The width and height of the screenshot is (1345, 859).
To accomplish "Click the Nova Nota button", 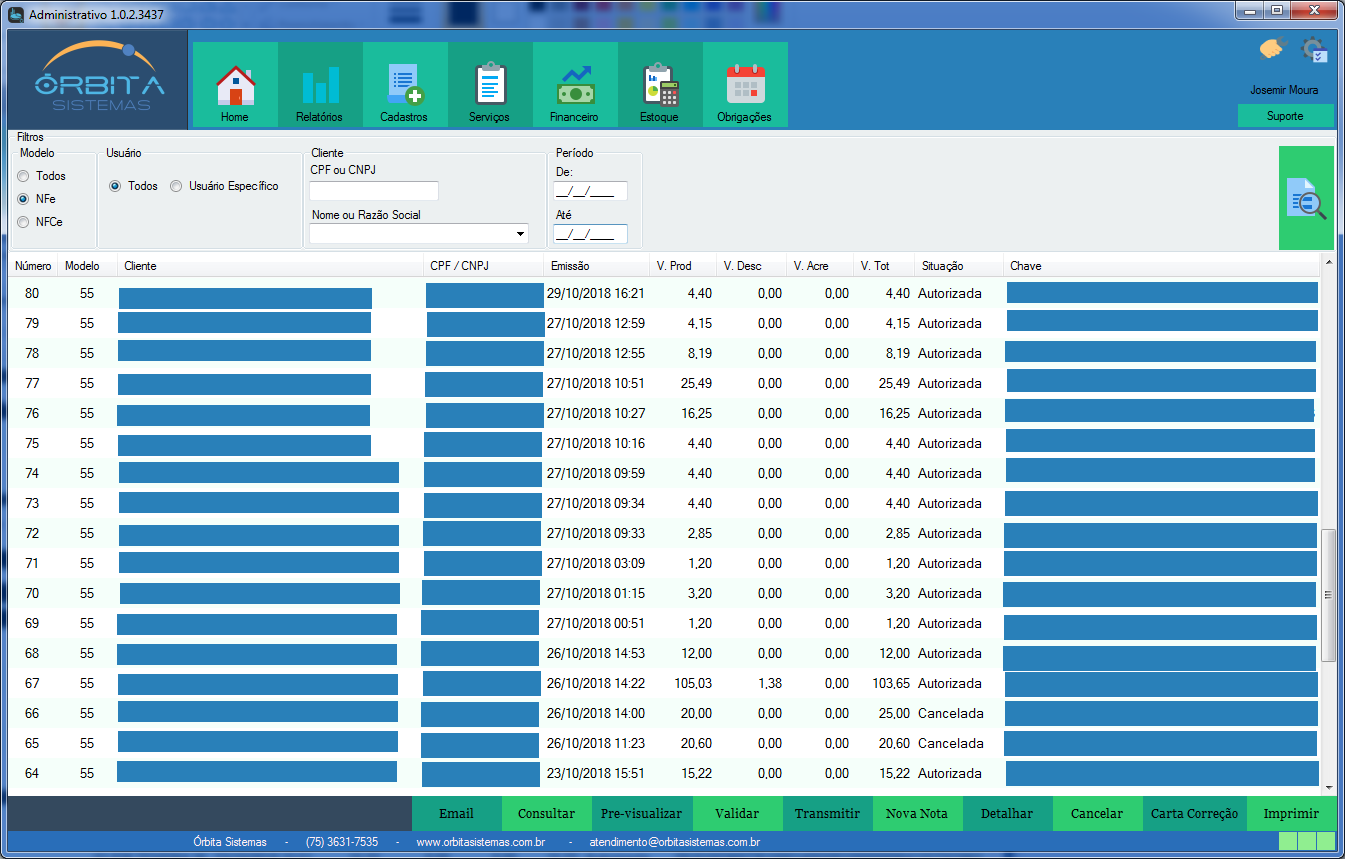I will [917, 814].
